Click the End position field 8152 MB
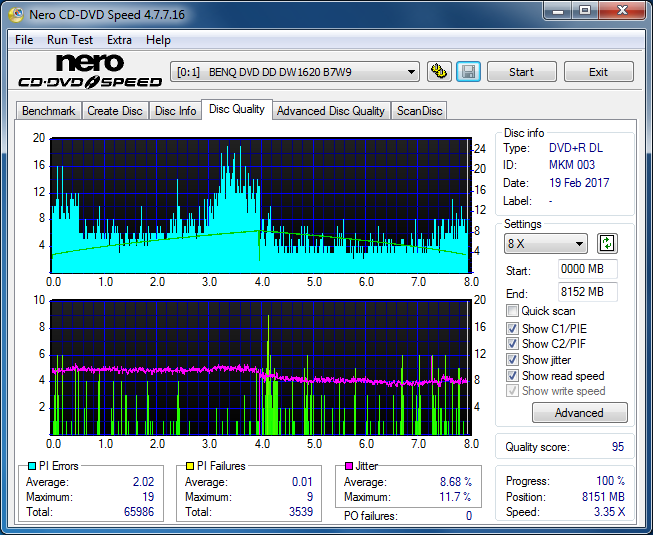 coord(587,292)
